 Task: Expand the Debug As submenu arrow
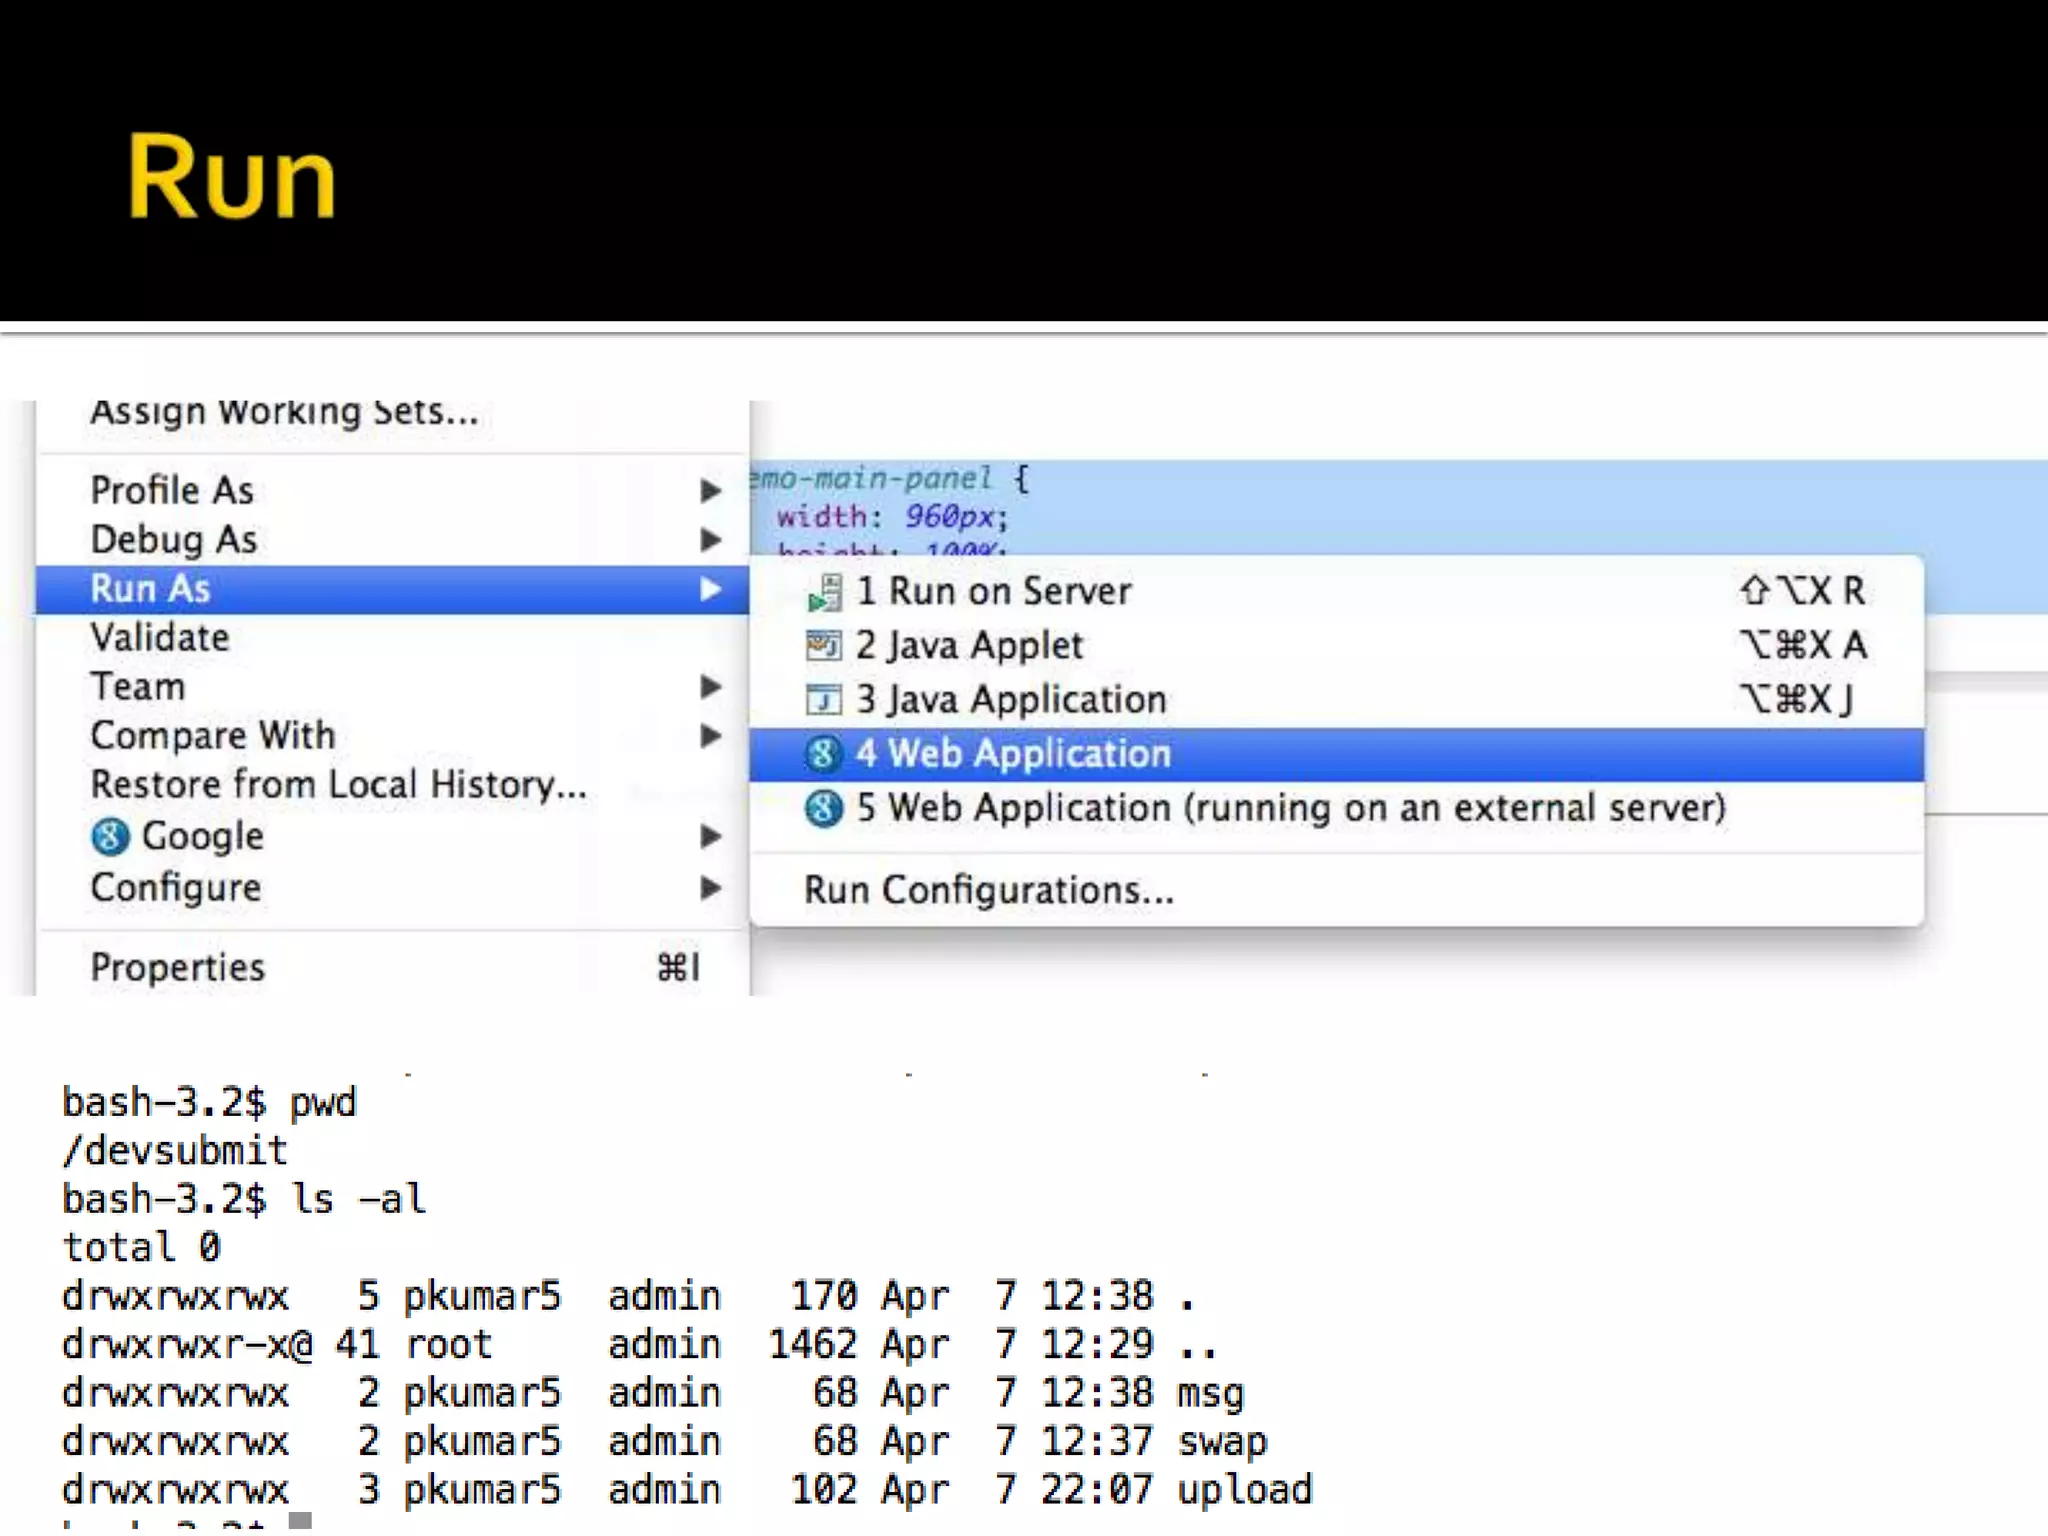710,540
